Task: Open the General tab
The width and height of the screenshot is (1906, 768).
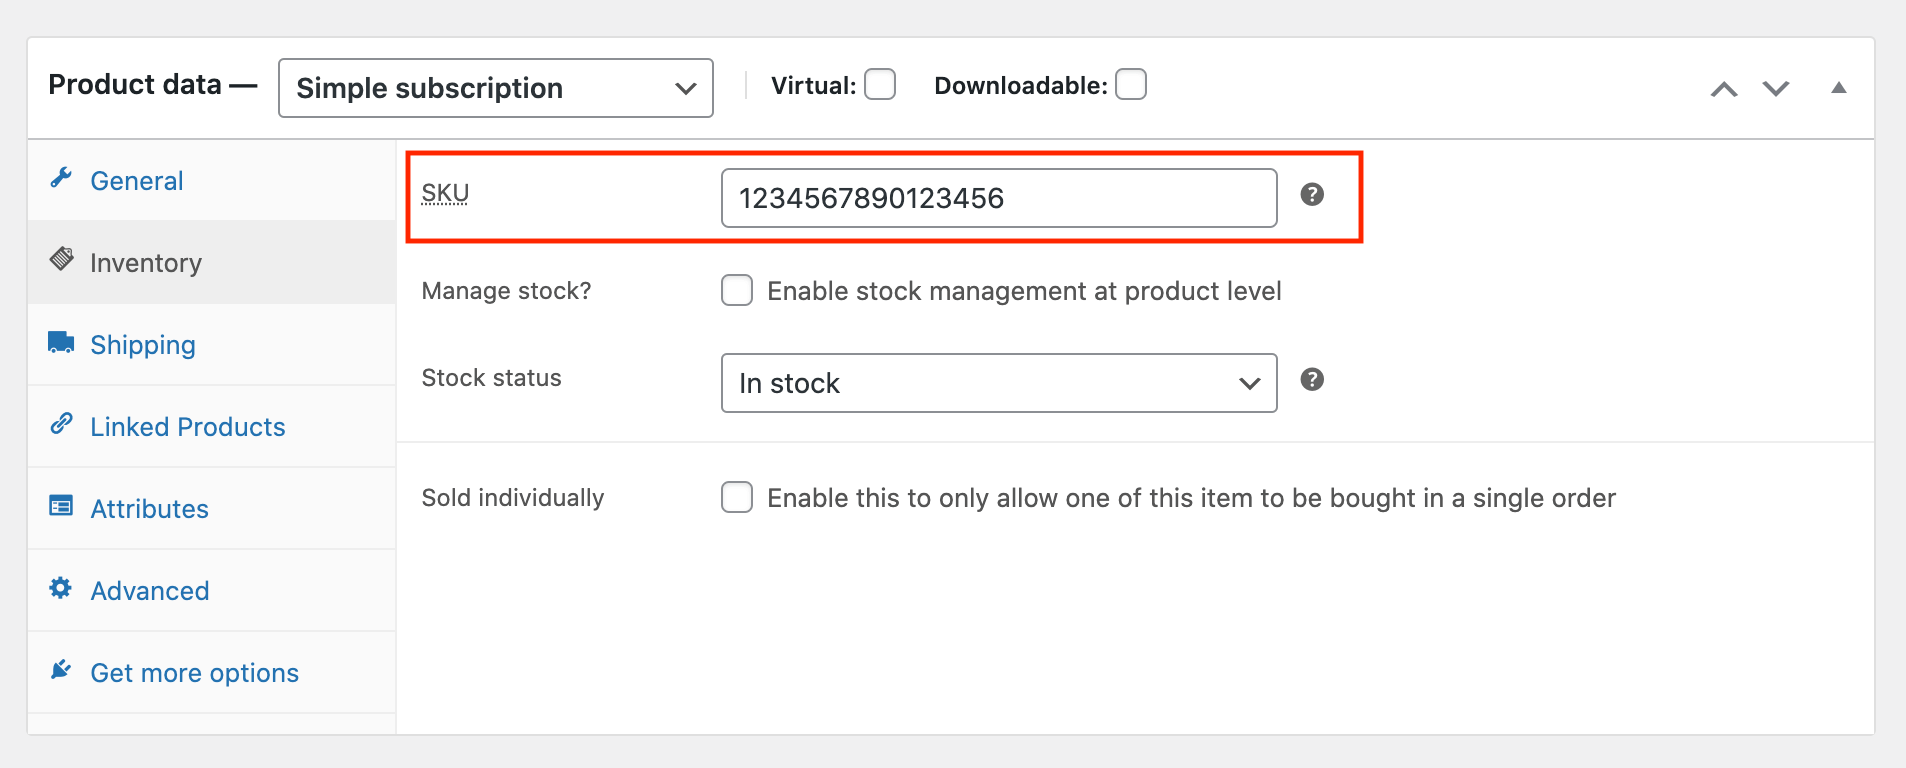Action: (x=212, y=180)
